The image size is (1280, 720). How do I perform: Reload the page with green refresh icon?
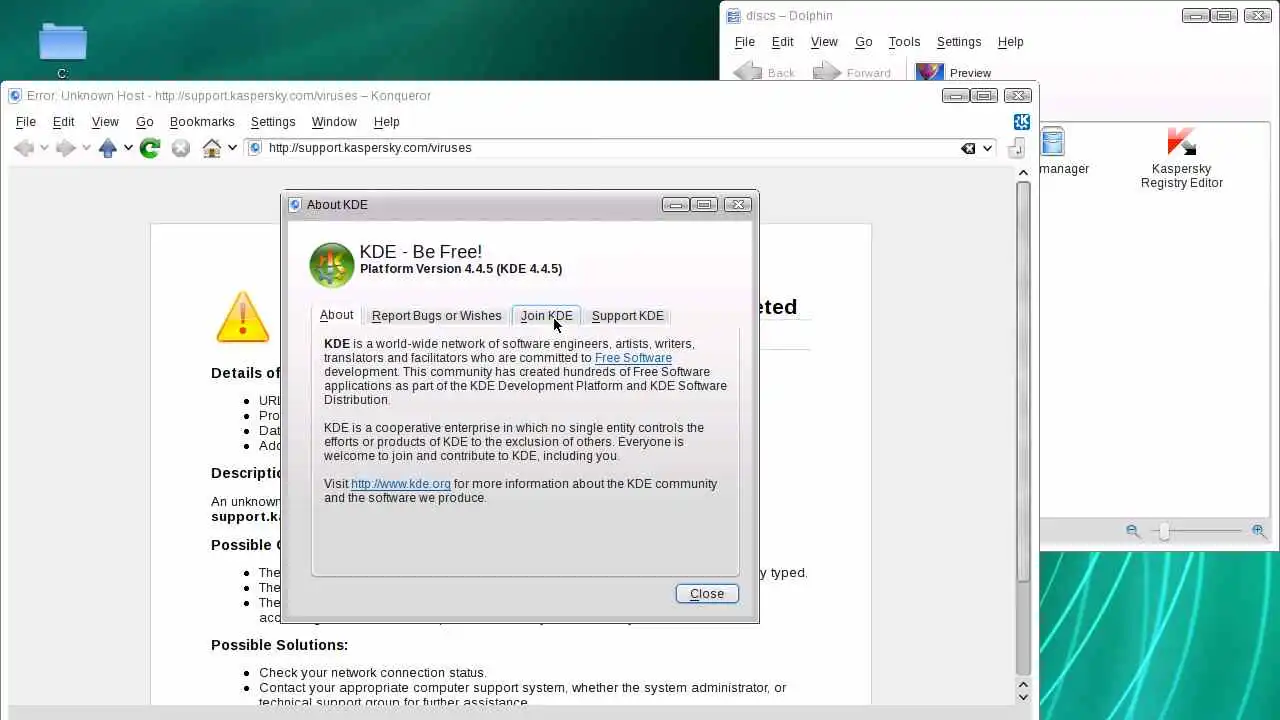pyautogui.click(x=150, y=148)
